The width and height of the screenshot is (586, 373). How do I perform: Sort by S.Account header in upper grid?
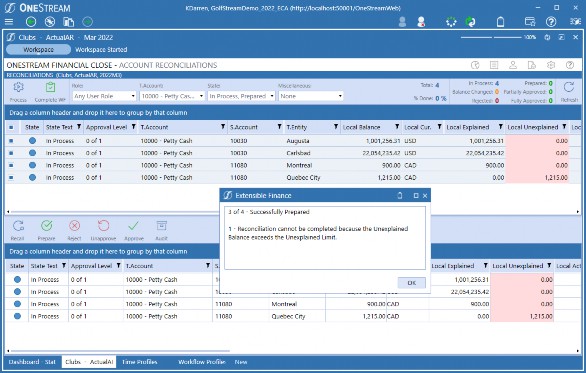244,127
